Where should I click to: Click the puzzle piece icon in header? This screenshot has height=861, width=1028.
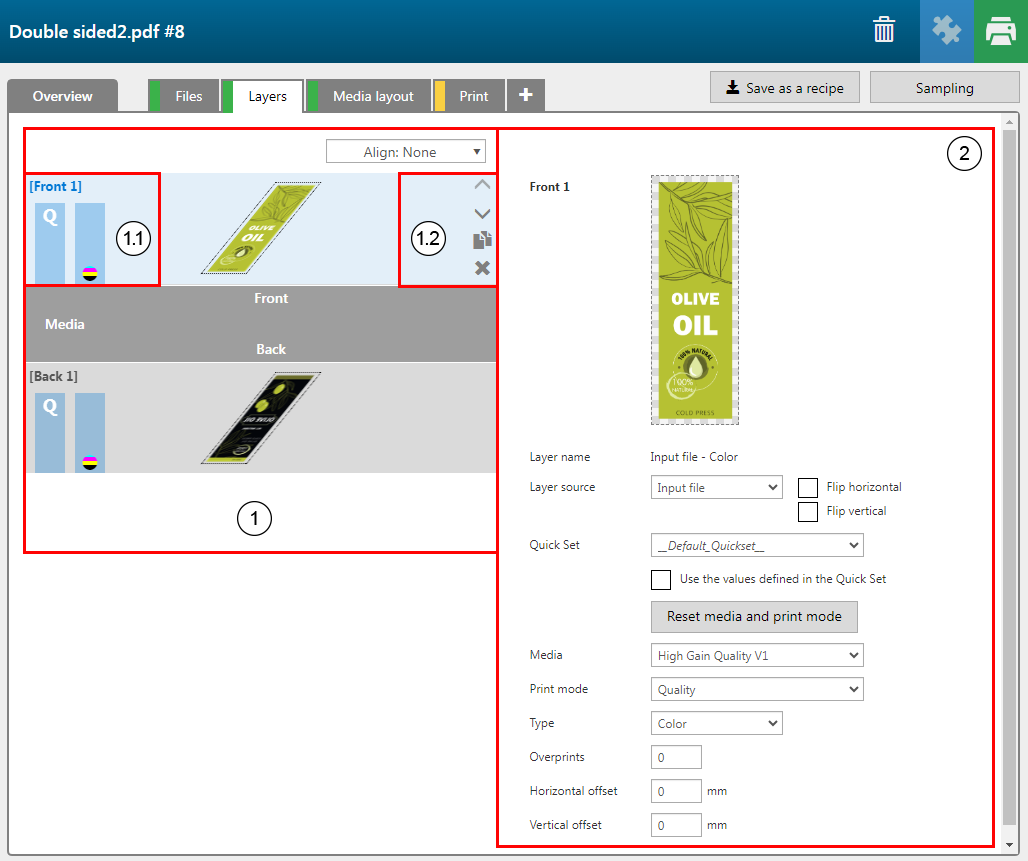(946, 31)
